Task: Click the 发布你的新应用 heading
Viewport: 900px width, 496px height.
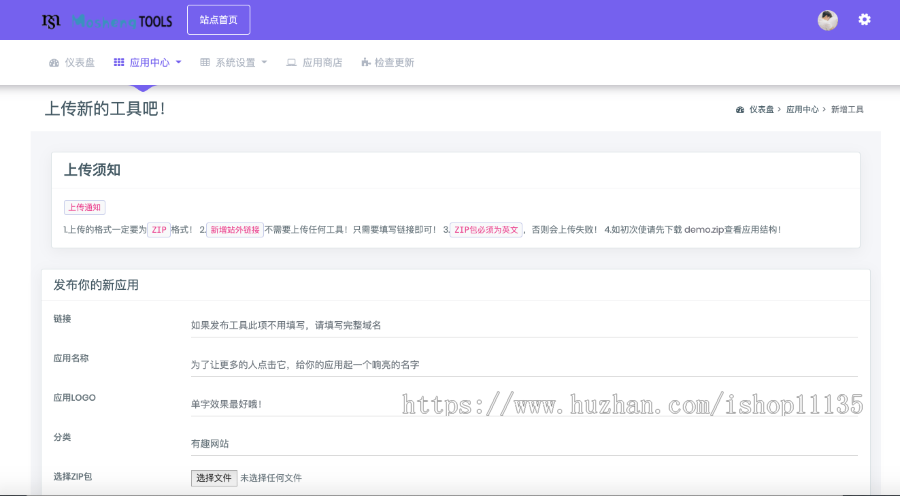Action: click(96, 285)
